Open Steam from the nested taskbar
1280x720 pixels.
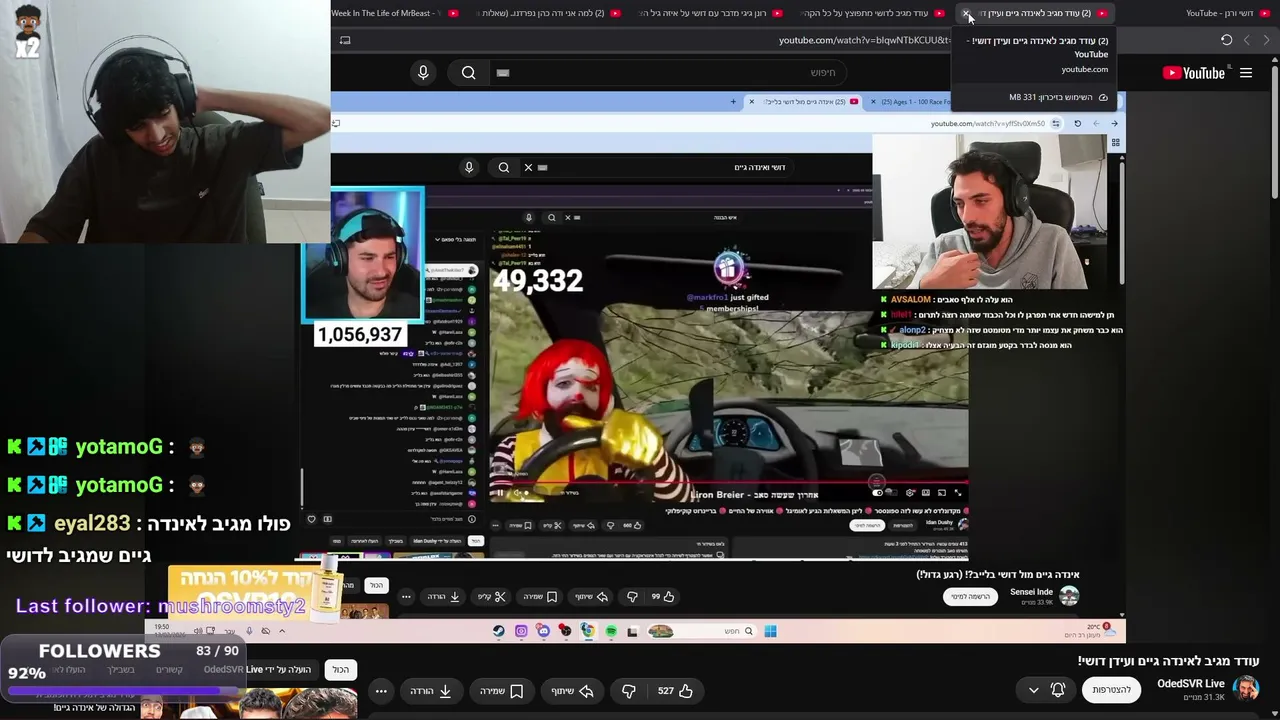499,631
